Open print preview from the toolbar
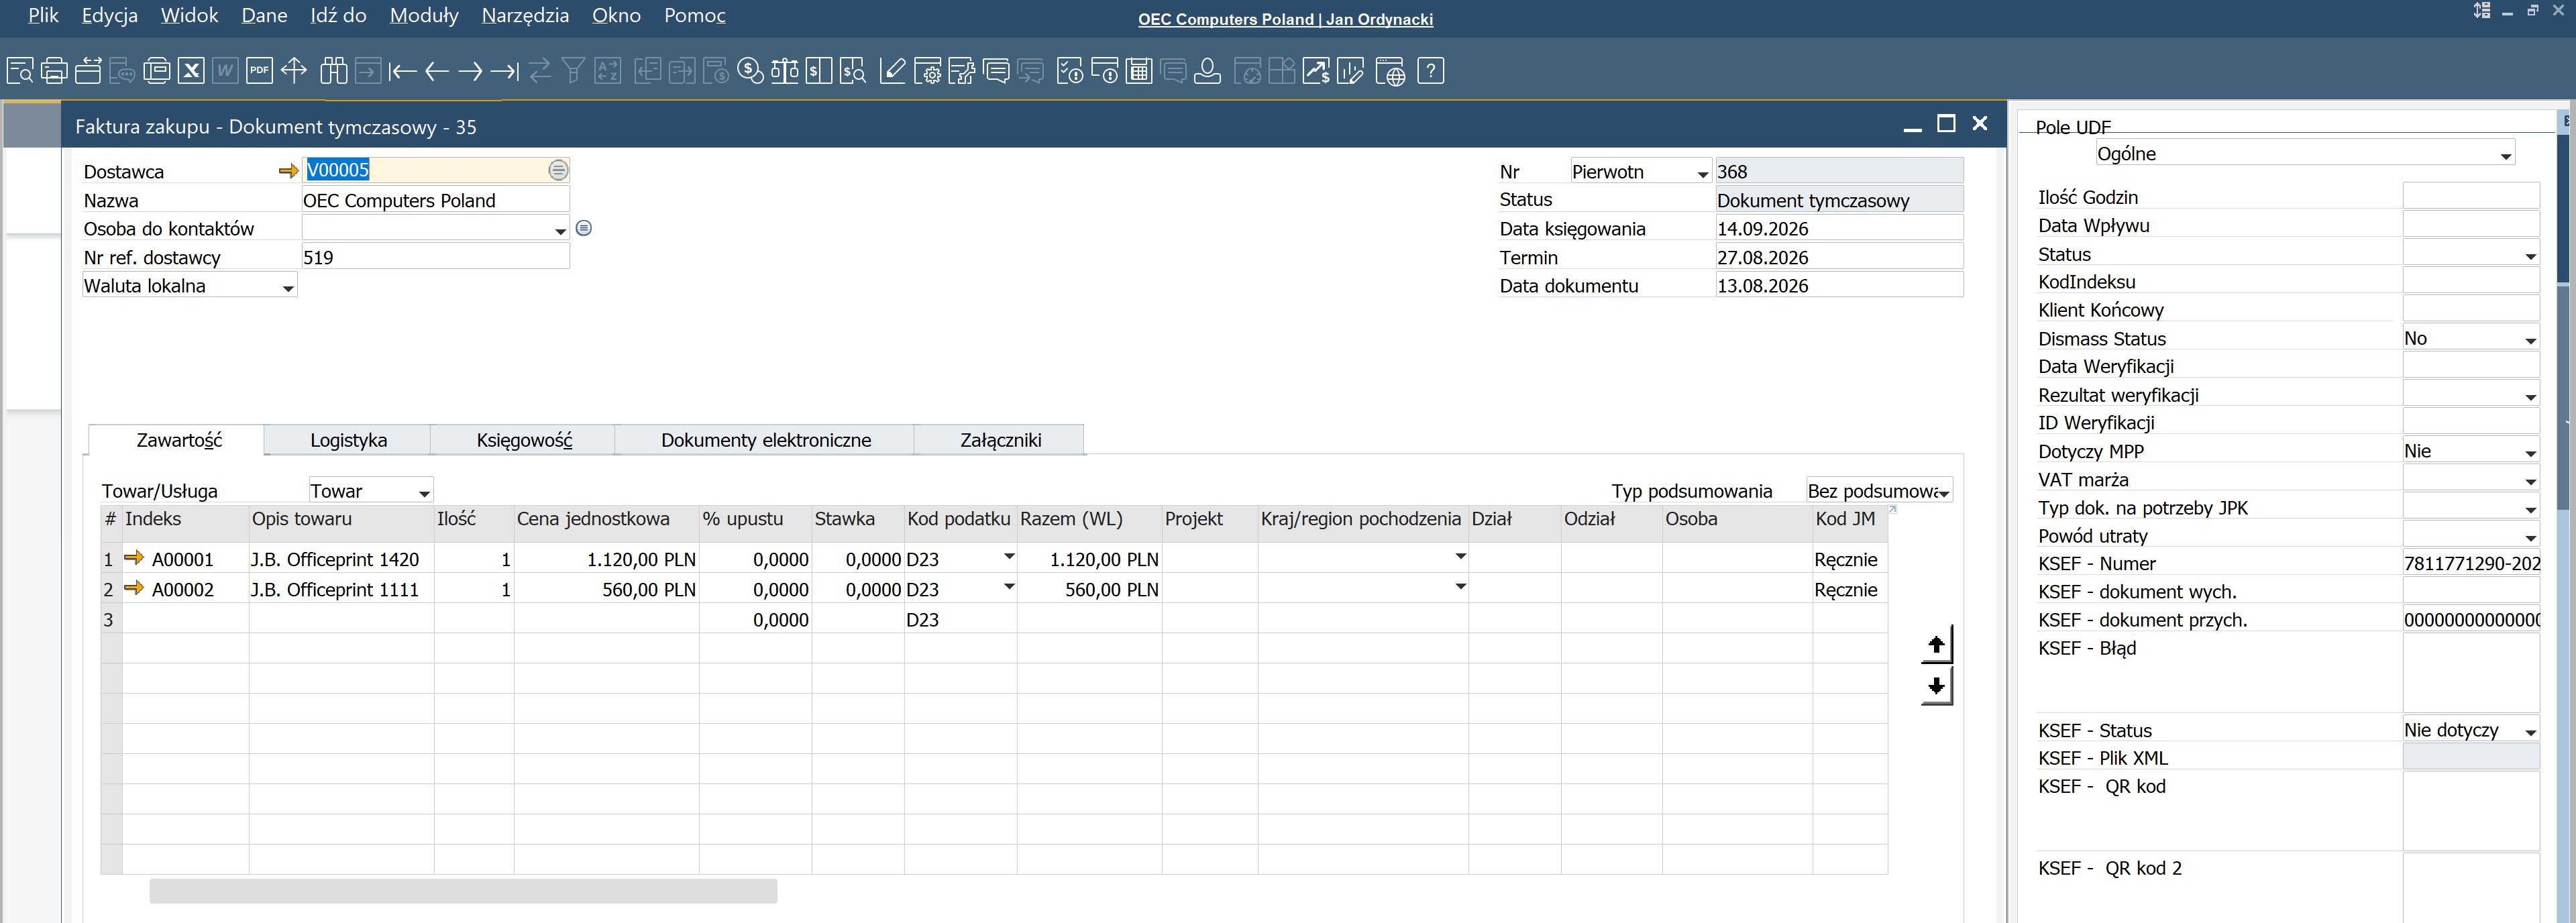This screenshot has width=2576, height=923. [20, 71]
